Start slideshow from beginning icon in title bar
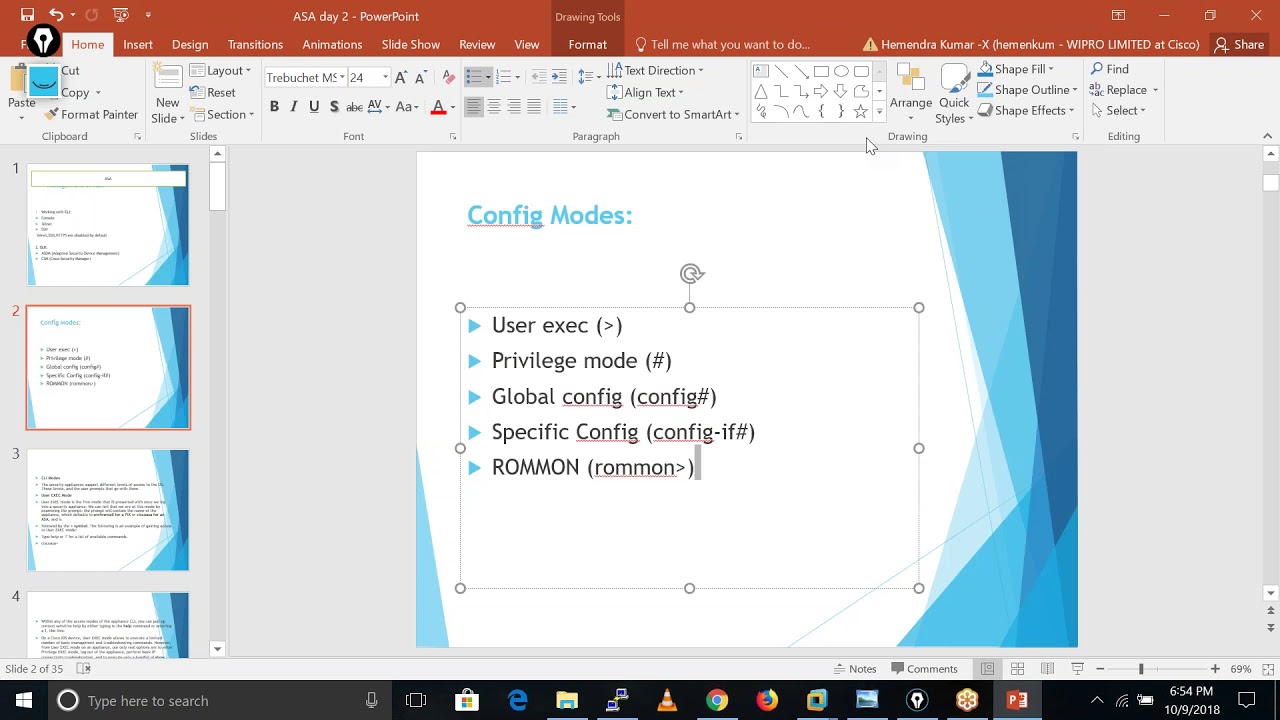1280x720 pixels. [121, 15]
